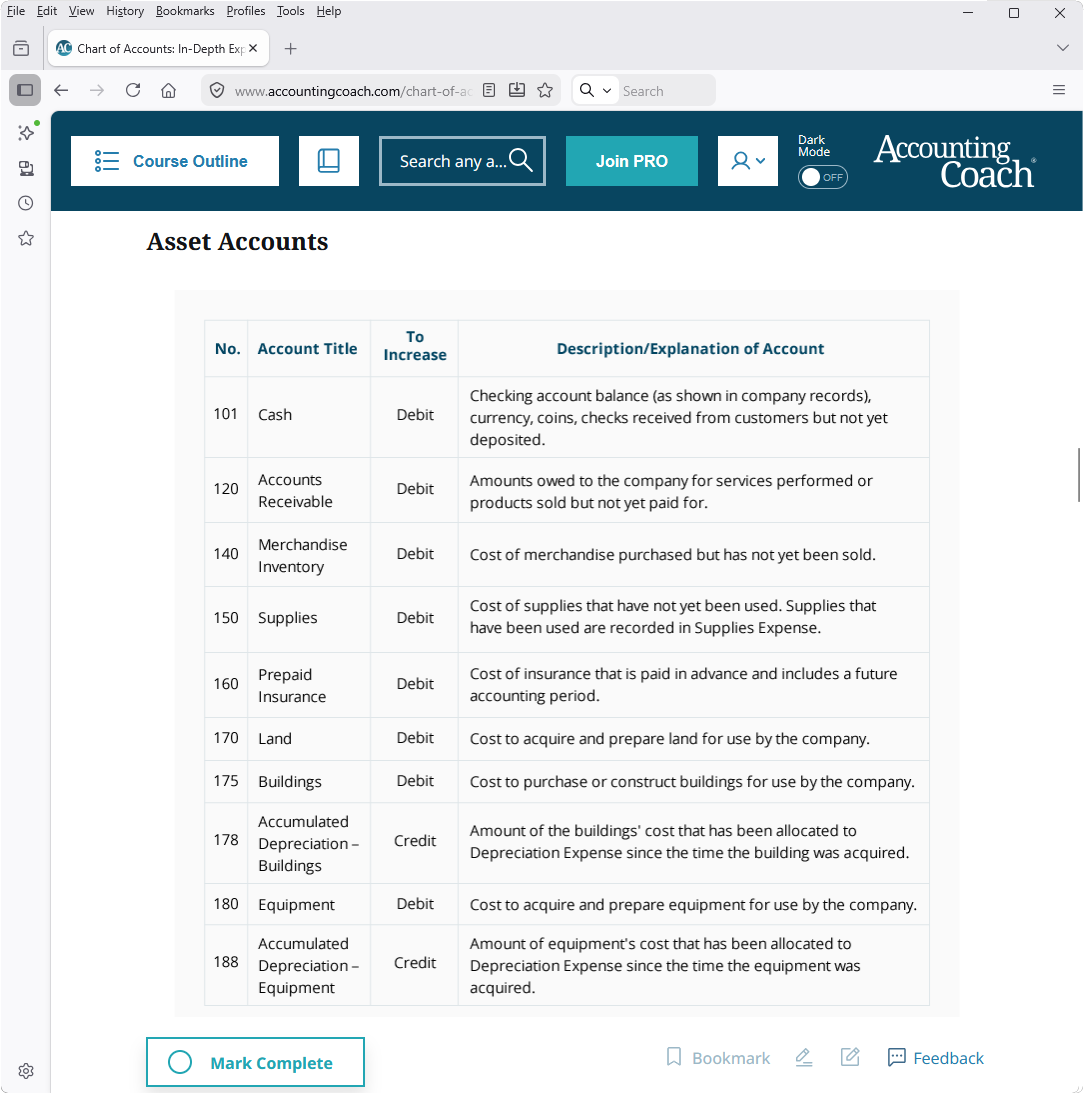1084x1094 pixels.
Task: Open the Profiles menu
Action: point(246,11)
